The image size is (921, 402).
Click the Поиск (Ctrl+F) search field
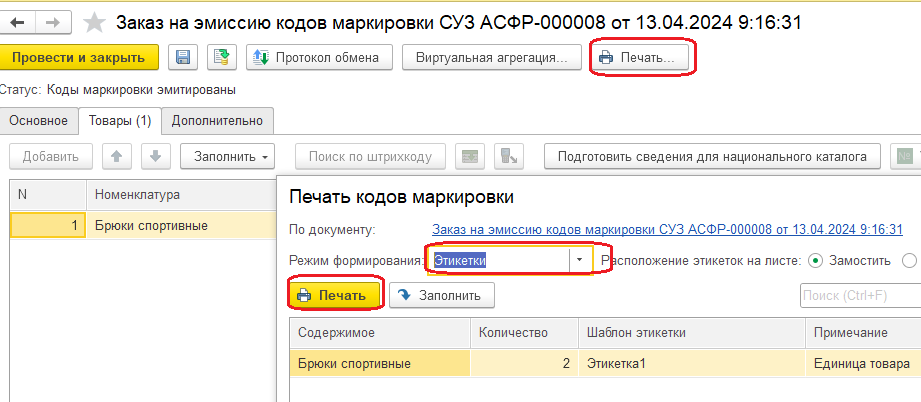click(861, 295)
